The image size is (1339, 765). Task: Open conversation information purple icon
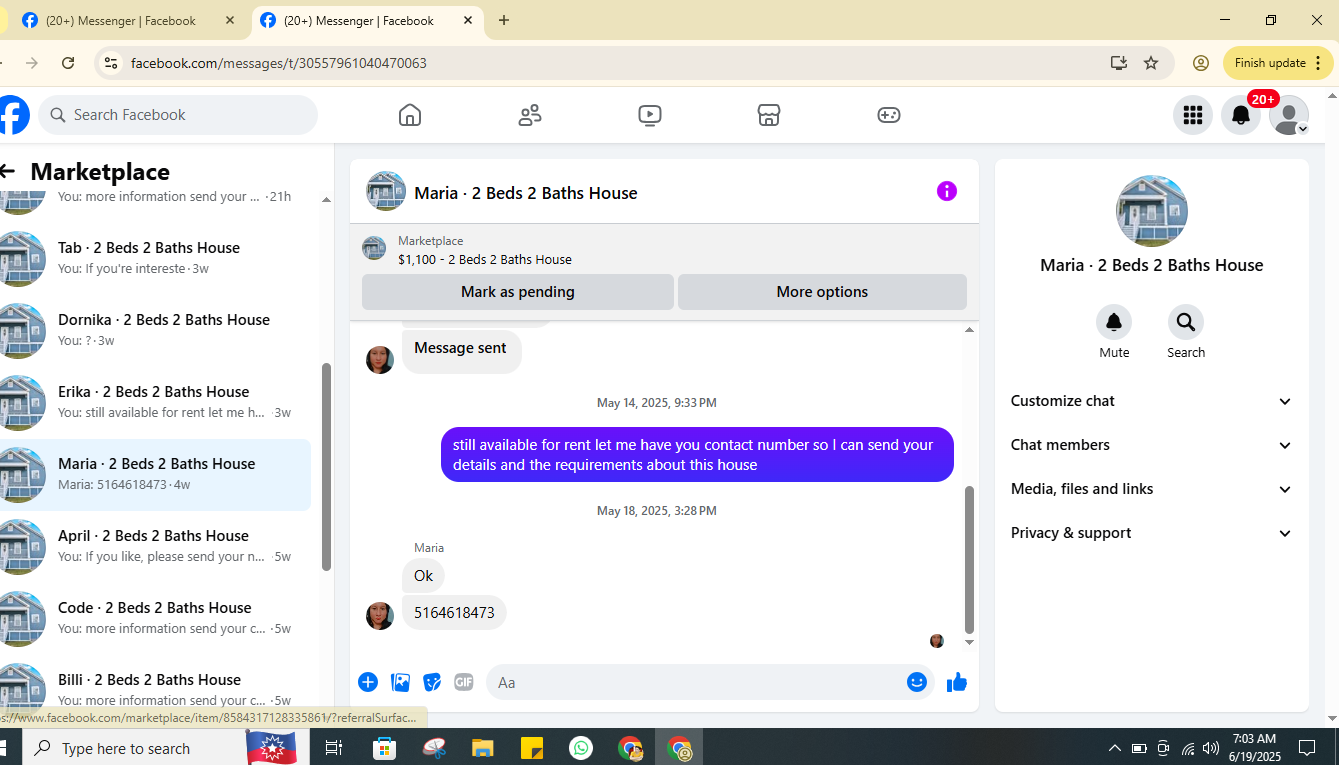pos(947,191)
